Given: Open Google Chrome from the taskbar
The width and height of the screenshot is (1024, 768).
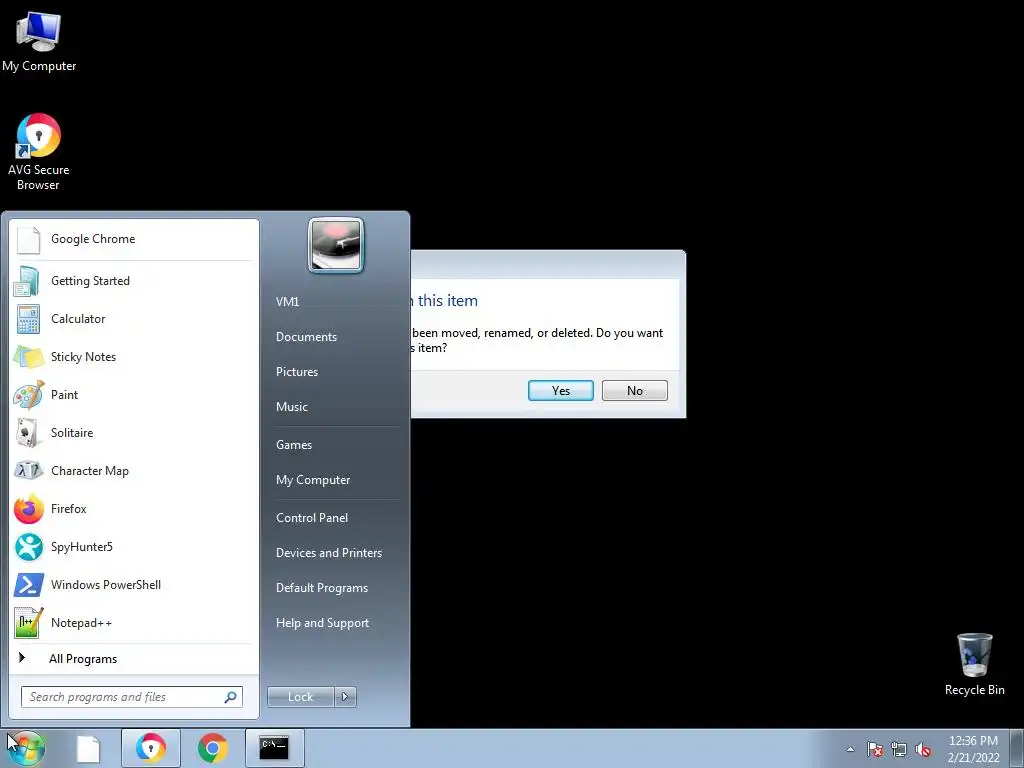Looking at the screenshot, I should click(x=212, y=748).
